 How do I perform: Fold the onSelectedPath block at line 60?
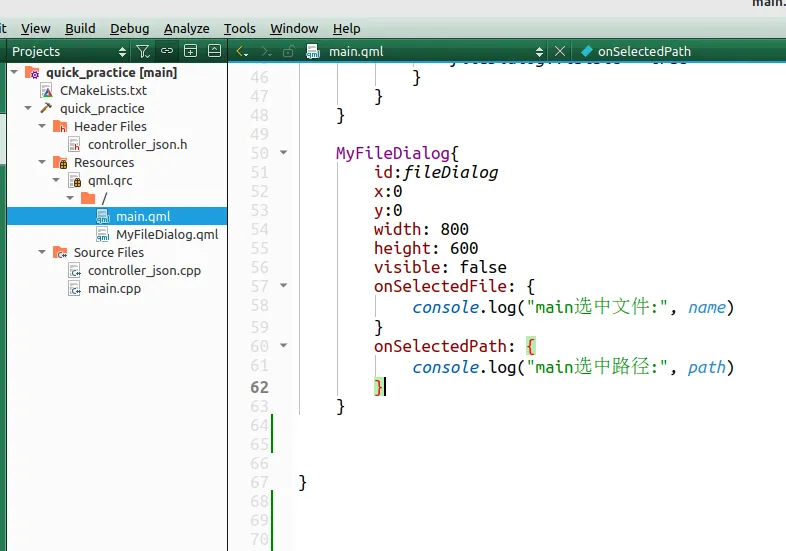[284, 345]
